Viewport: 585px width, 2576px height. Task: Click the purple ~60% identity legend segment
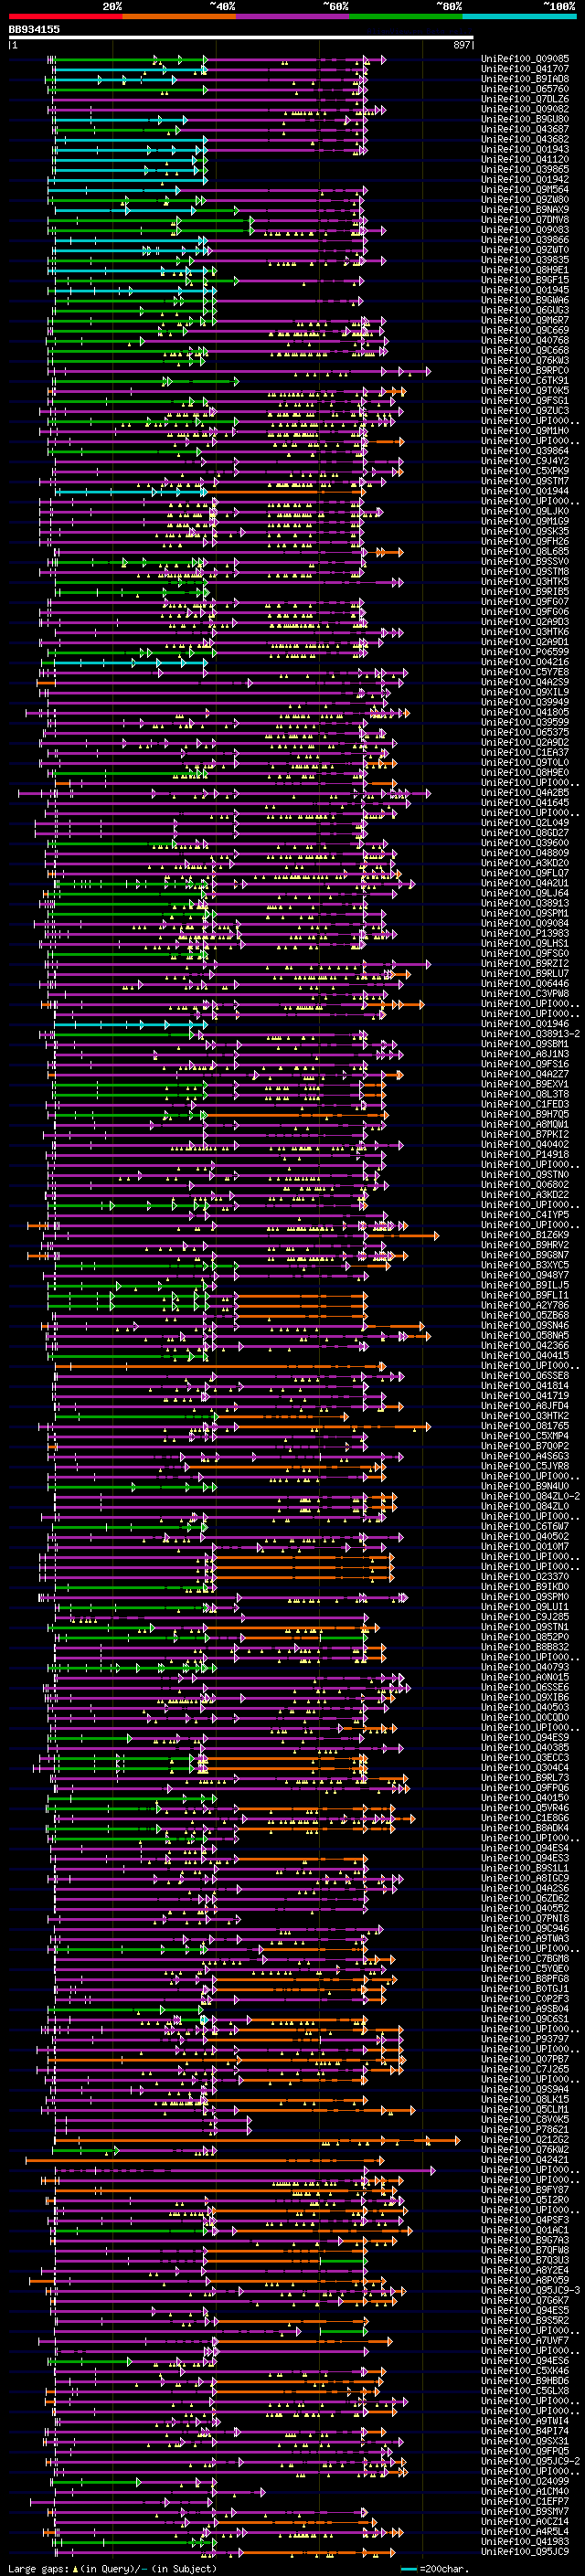coord(293,17)
